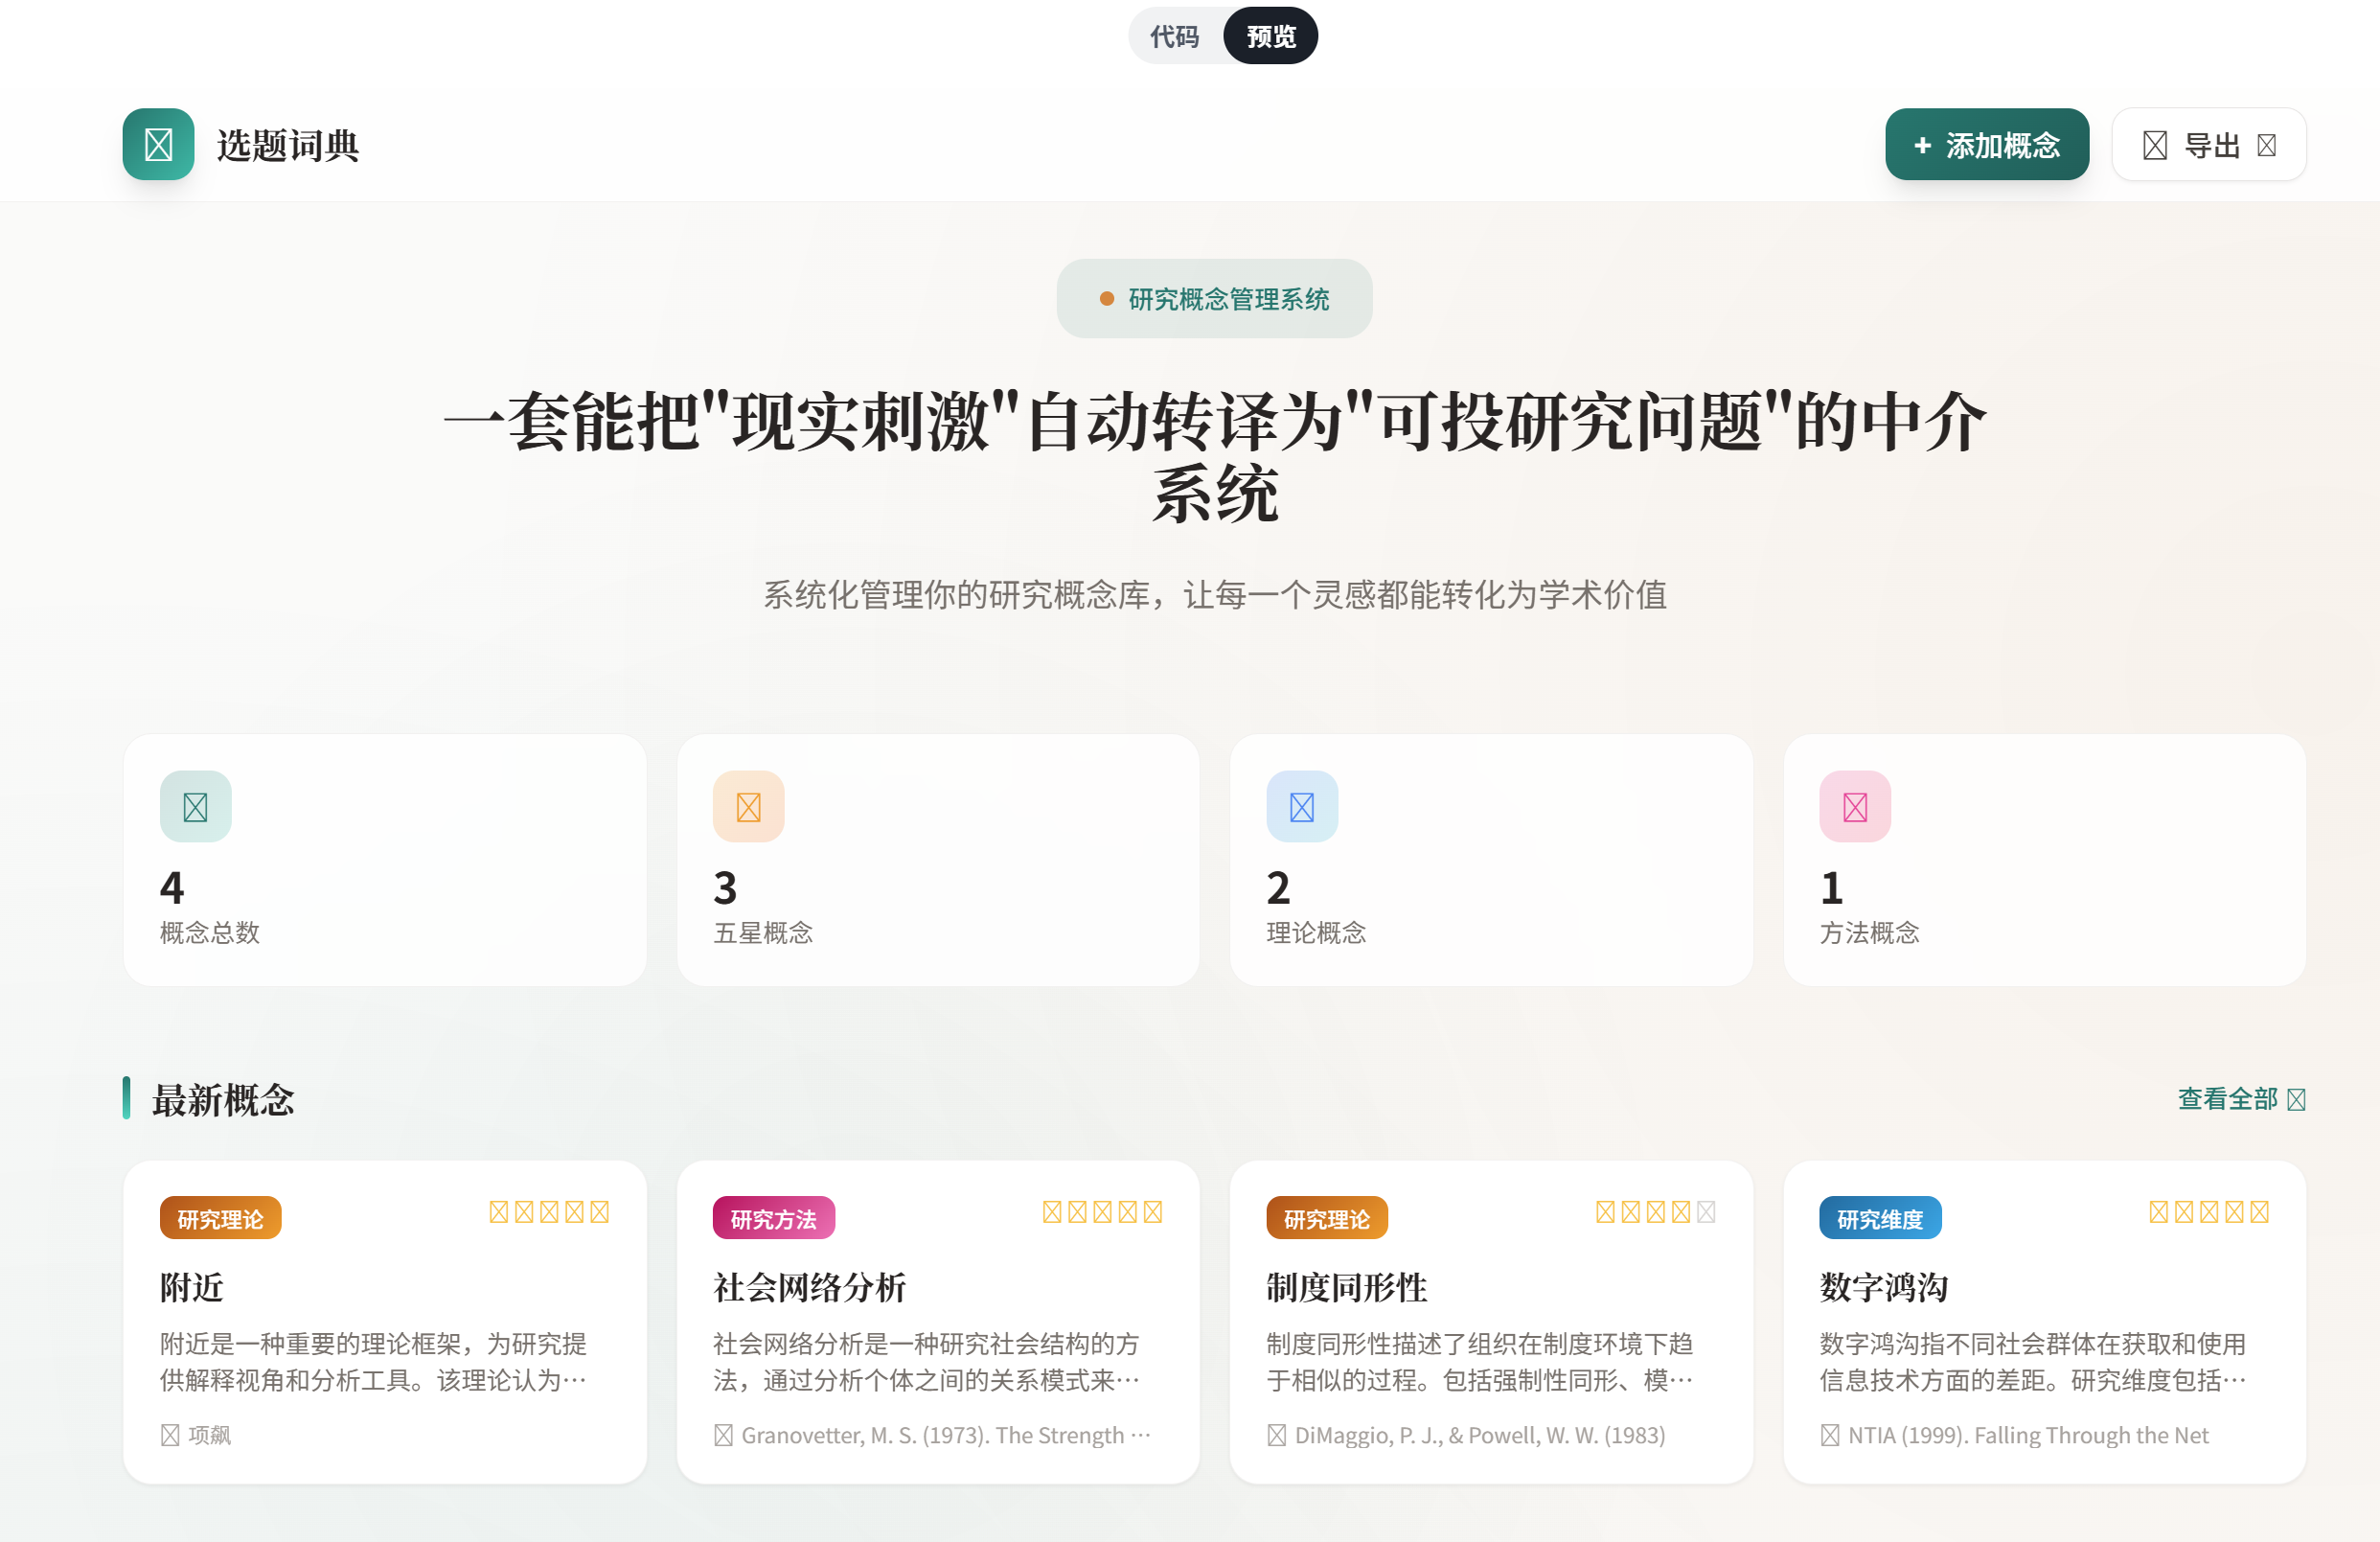Click the 概念总数 stat card icon
This screenshot has height=1542, width=2380.
click(x=195, y=806)
